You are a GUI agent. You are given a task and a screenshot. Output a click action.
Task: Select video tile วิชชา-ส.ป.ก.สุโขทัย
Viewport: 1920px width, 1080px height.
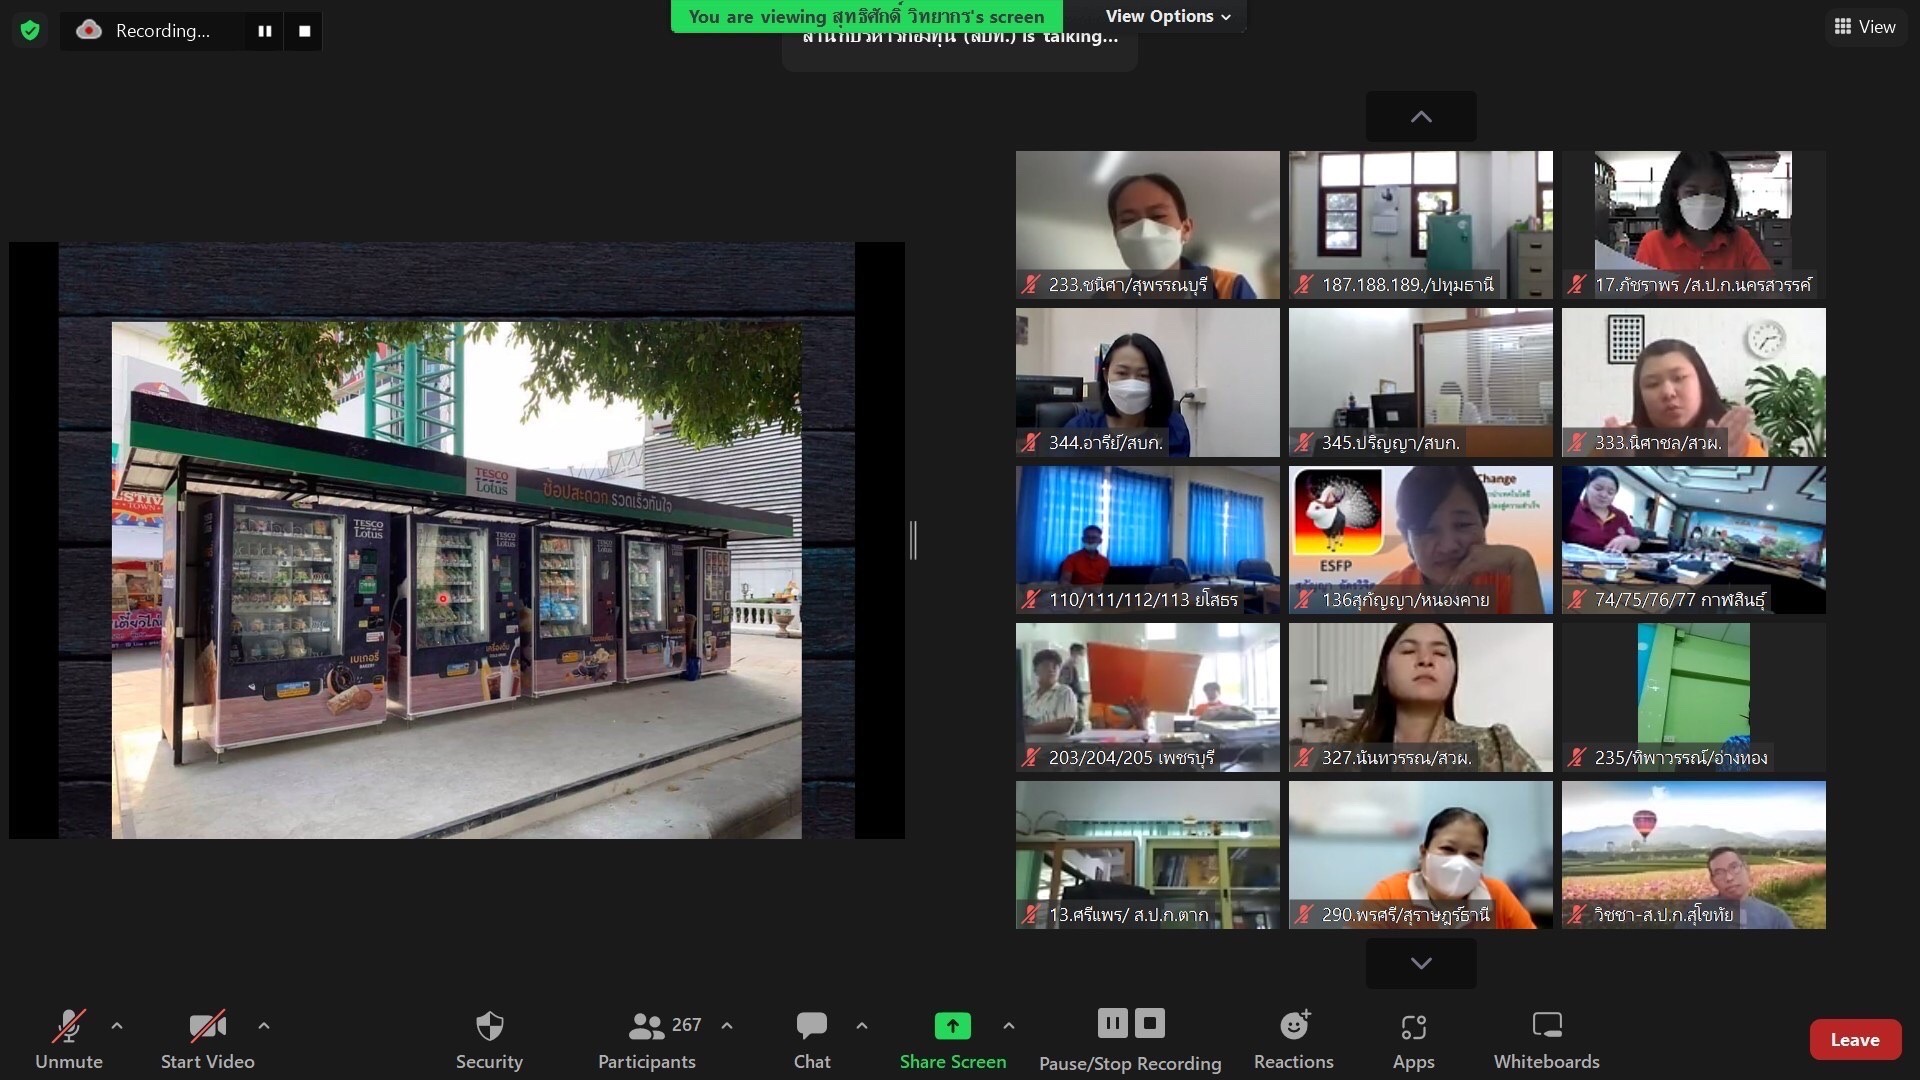1693,855
